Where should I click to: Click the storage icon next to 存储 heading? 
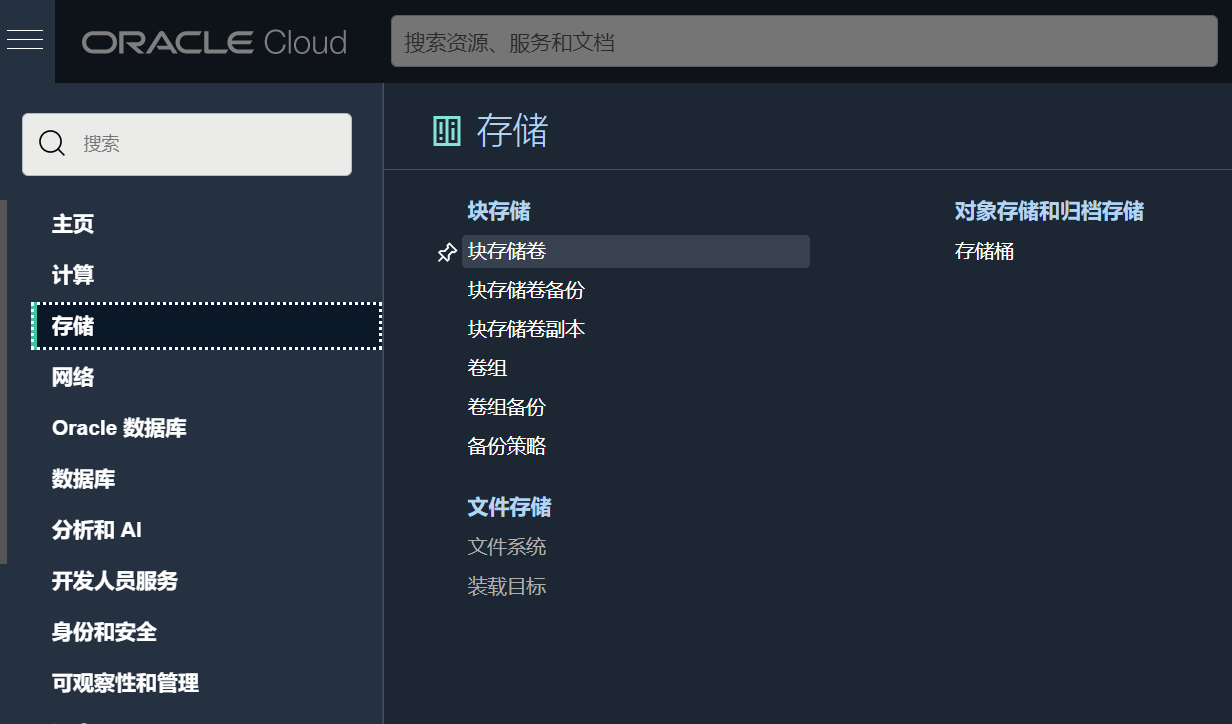click(x=446, y=131)
